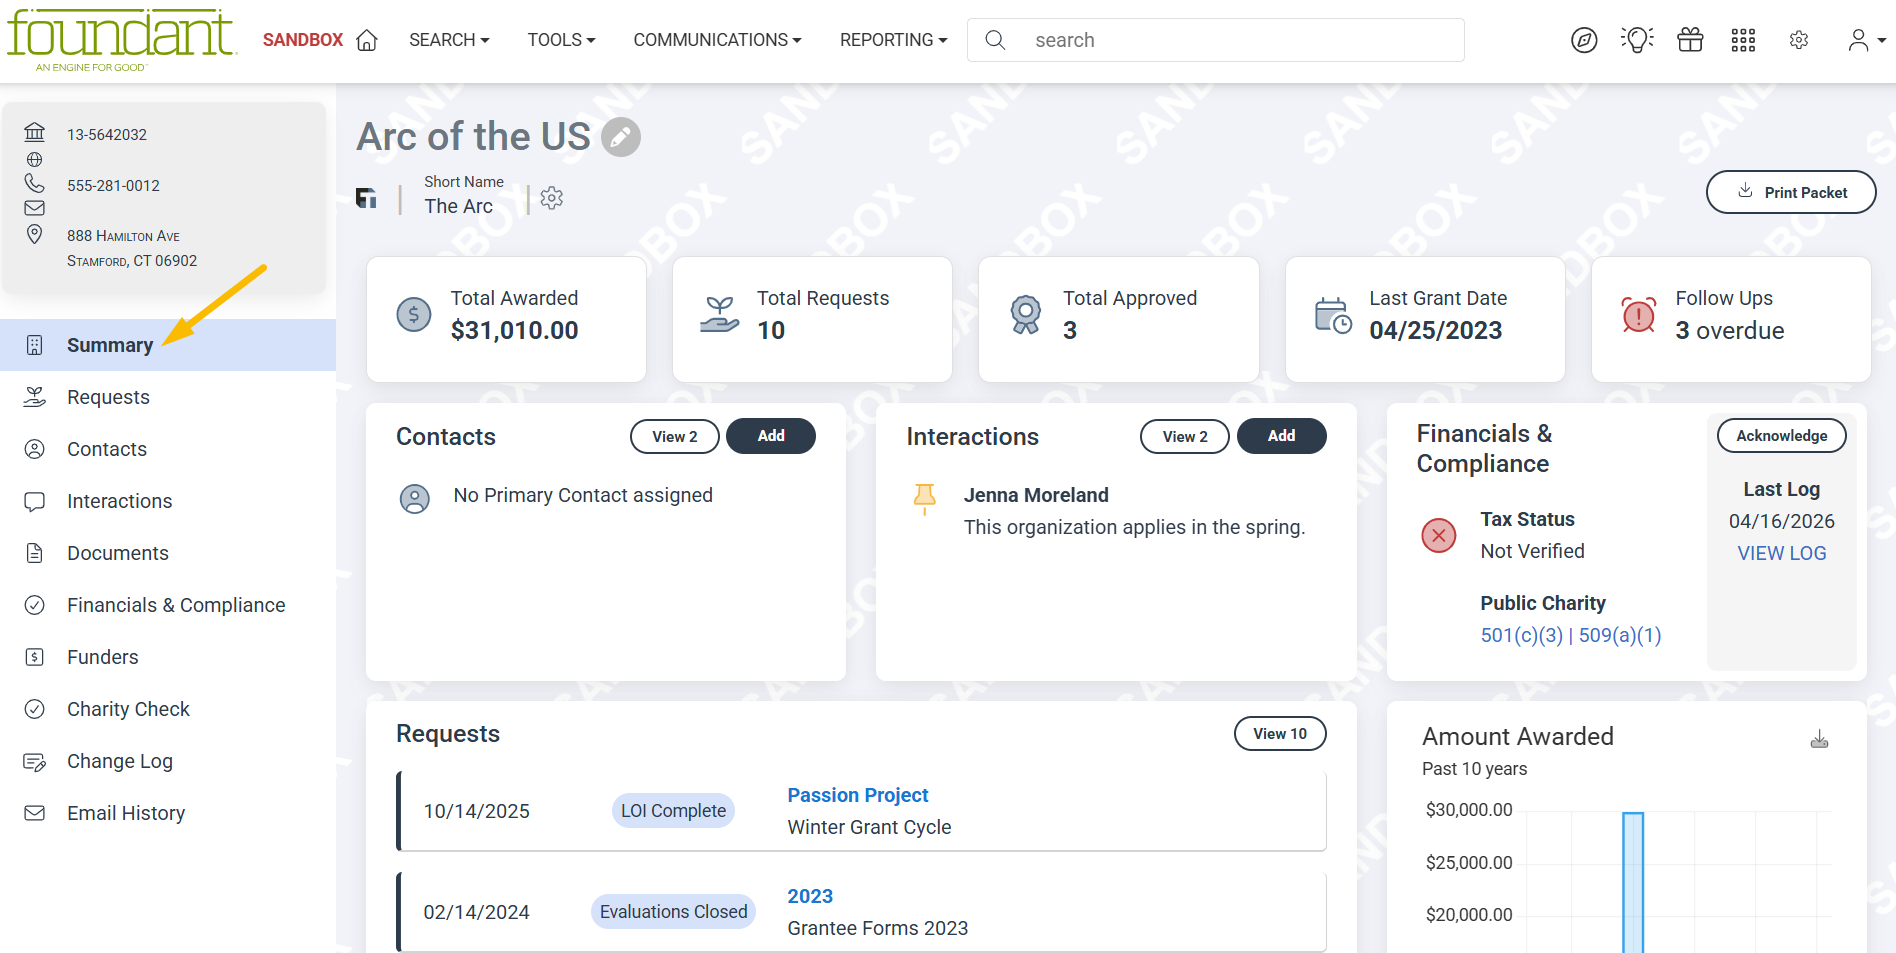Viewport: 1896px width, 953px height.
Task: Expand the TOOLS menu
Action: pos(562,40)
